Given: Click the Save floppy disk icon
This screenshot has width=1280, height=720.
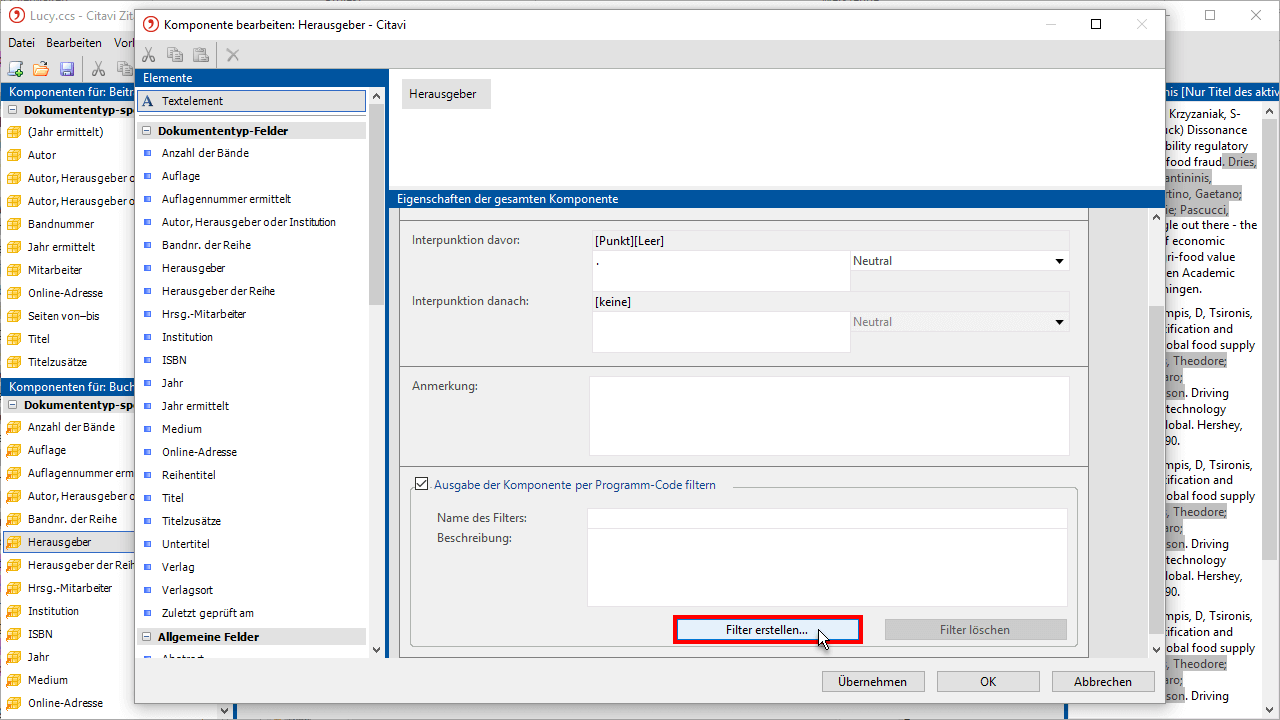Looking at the screenshot, I should [67, 69].
